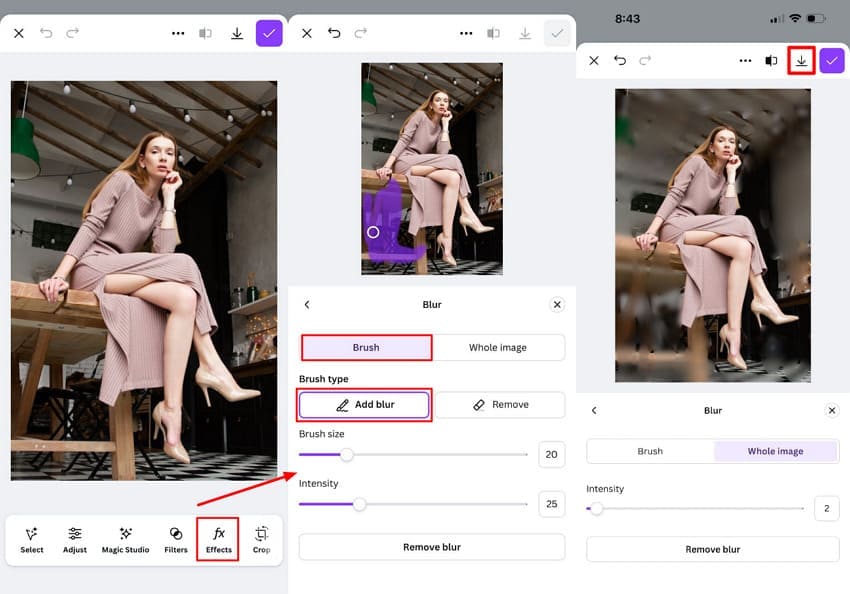Open the three-dot options menu
This screenshot has height=594, width=850.
click(745, 60)
